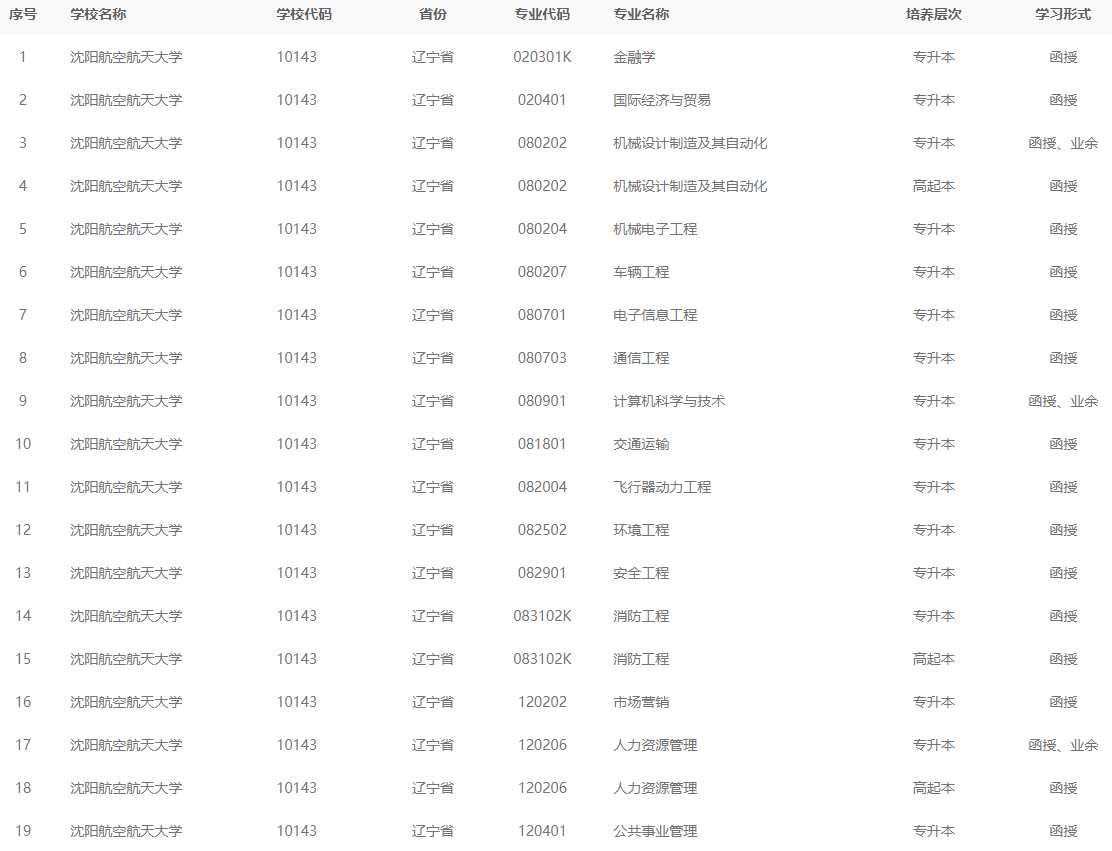This screenshot has height=851, width=1112.
Task: Click 辽宁省 in the 车辆工程 row
Action: tap(433, 272)
